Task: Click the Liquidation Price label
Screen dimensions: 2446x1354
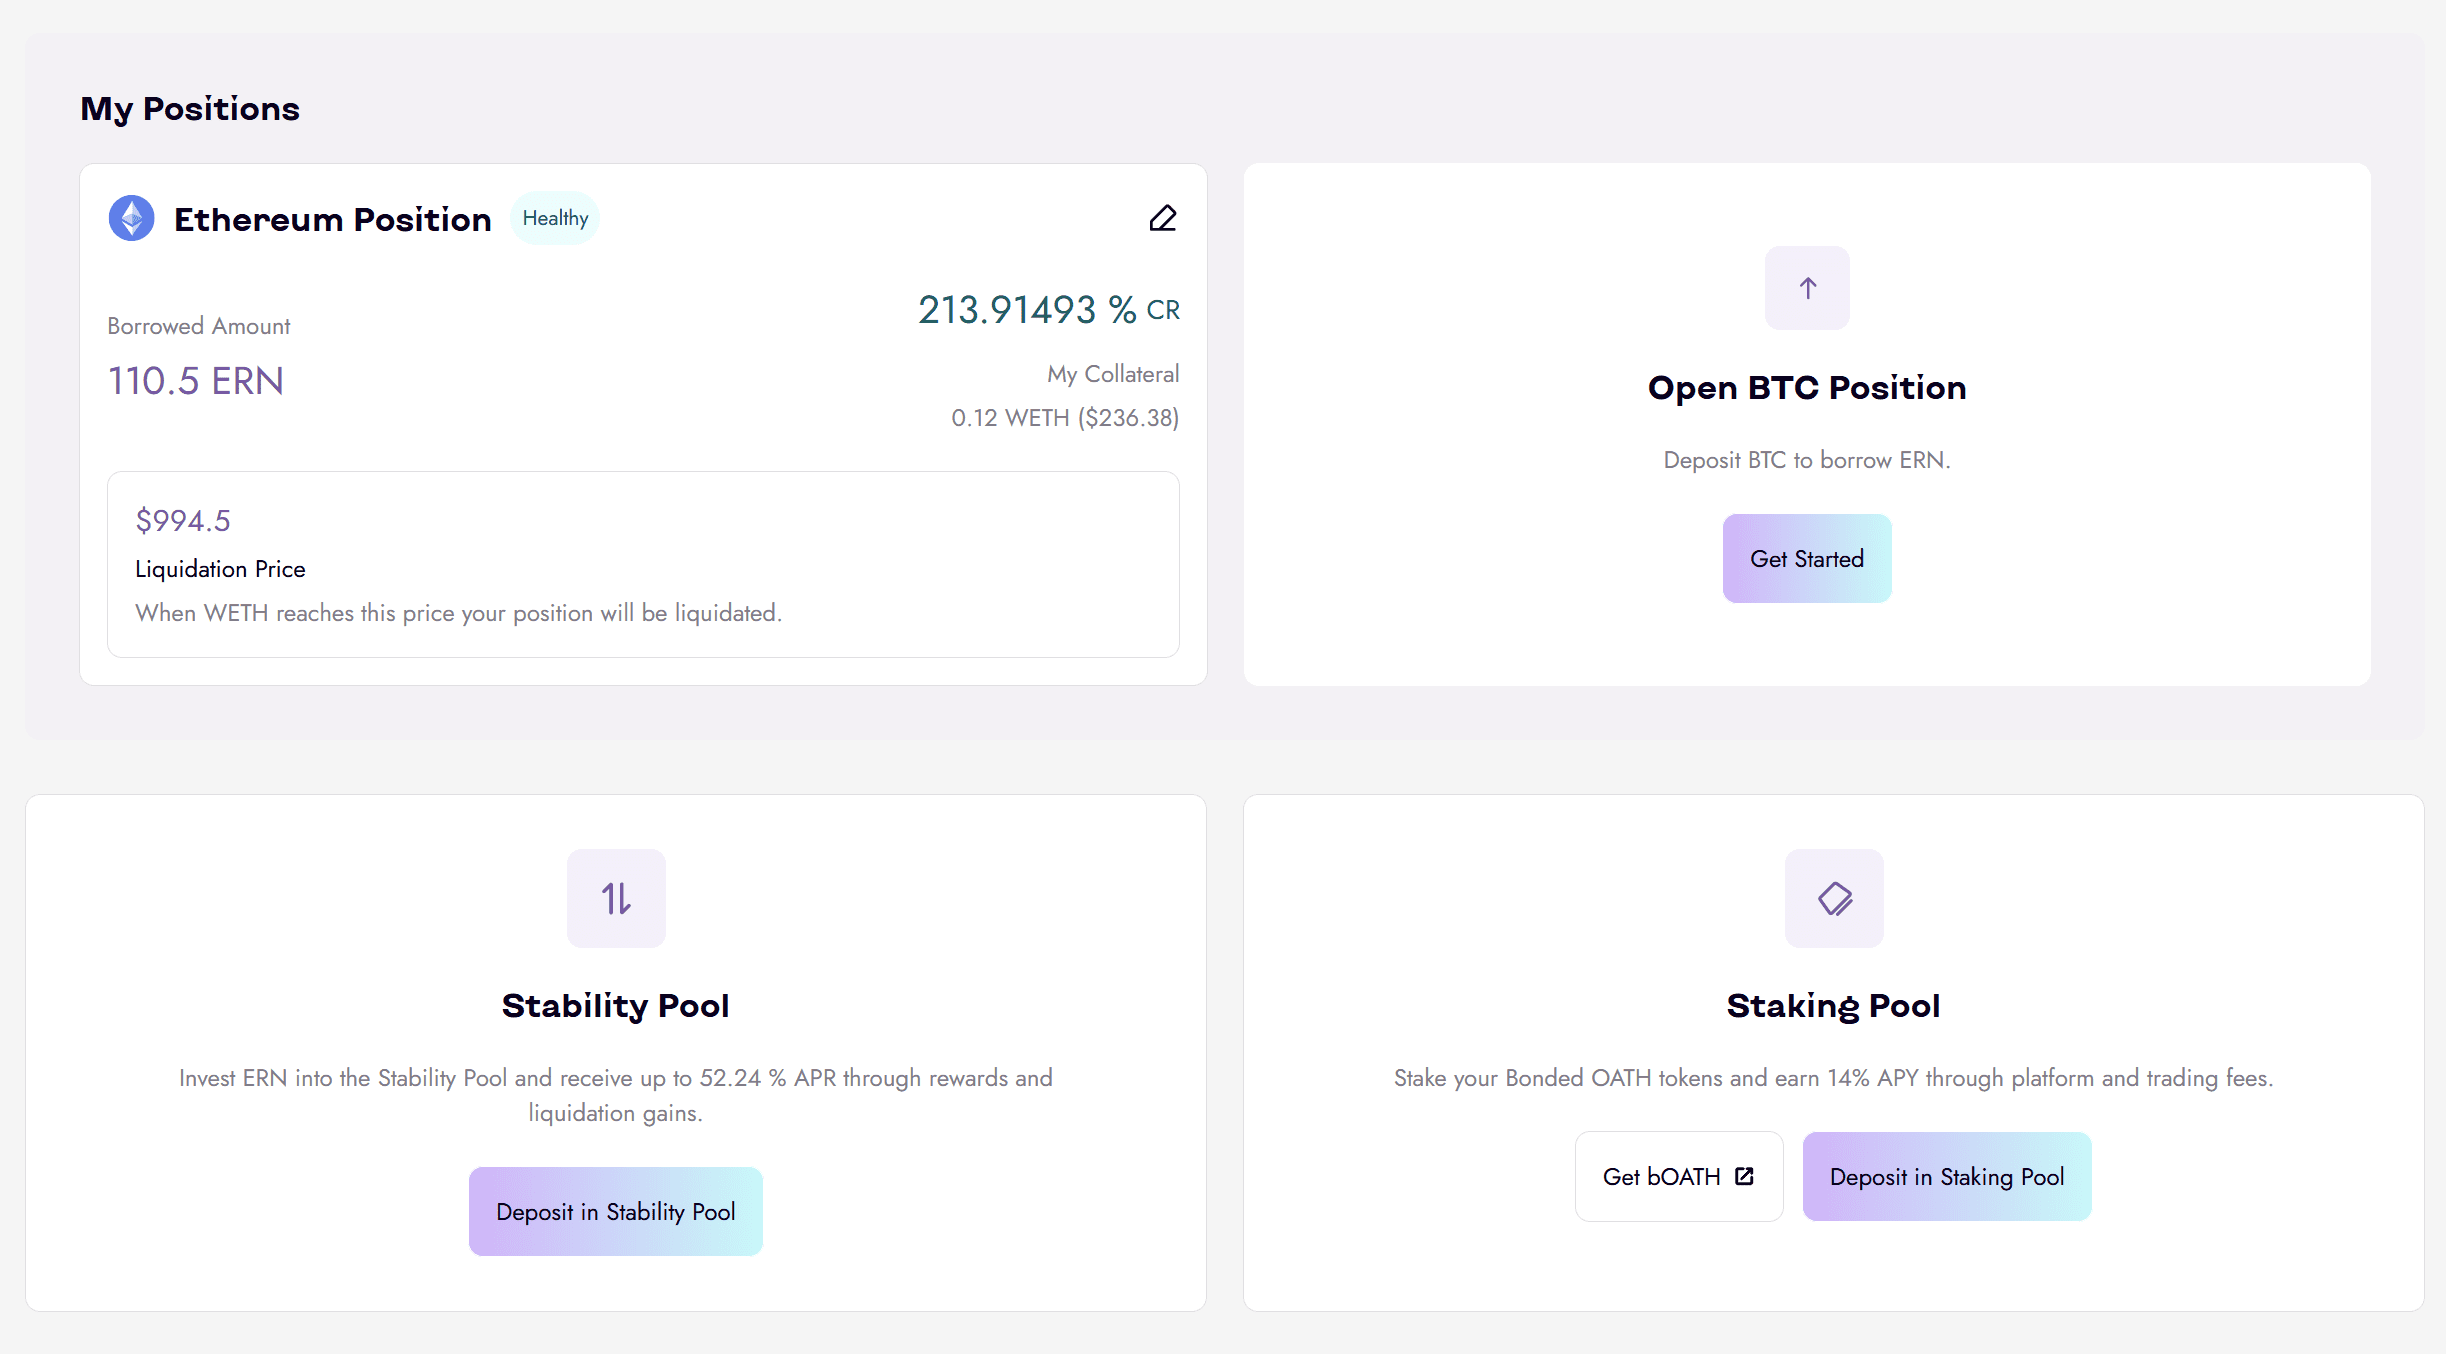Action: pos(220,569)
